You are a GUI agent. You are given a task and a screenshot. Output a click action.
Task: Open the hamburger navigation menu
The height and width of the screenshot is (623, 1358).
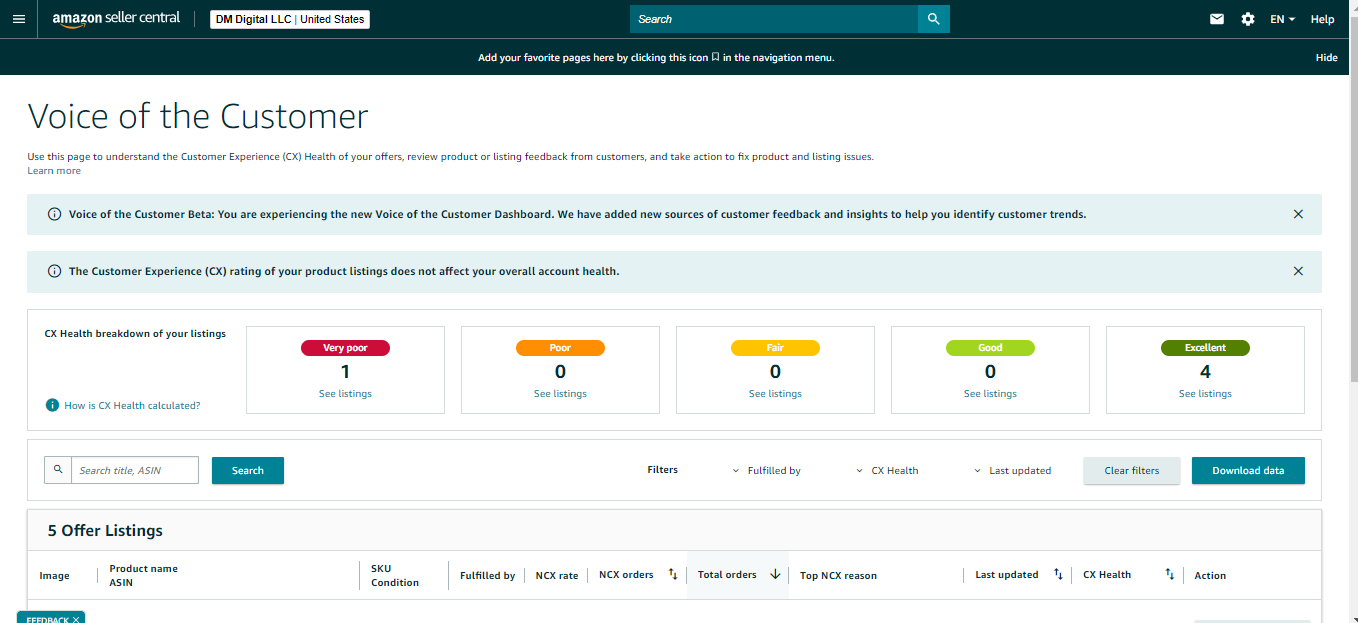[18, 19]
